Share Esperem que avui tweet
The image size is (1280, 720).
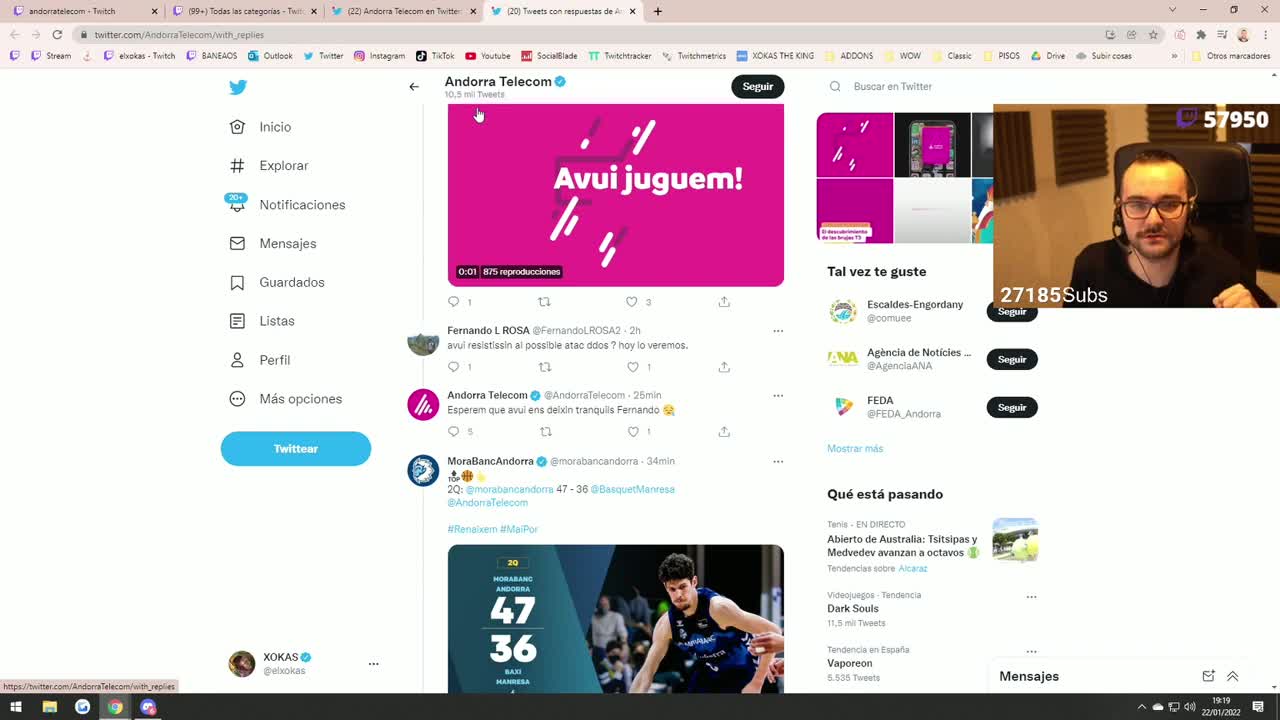[724, 432]
